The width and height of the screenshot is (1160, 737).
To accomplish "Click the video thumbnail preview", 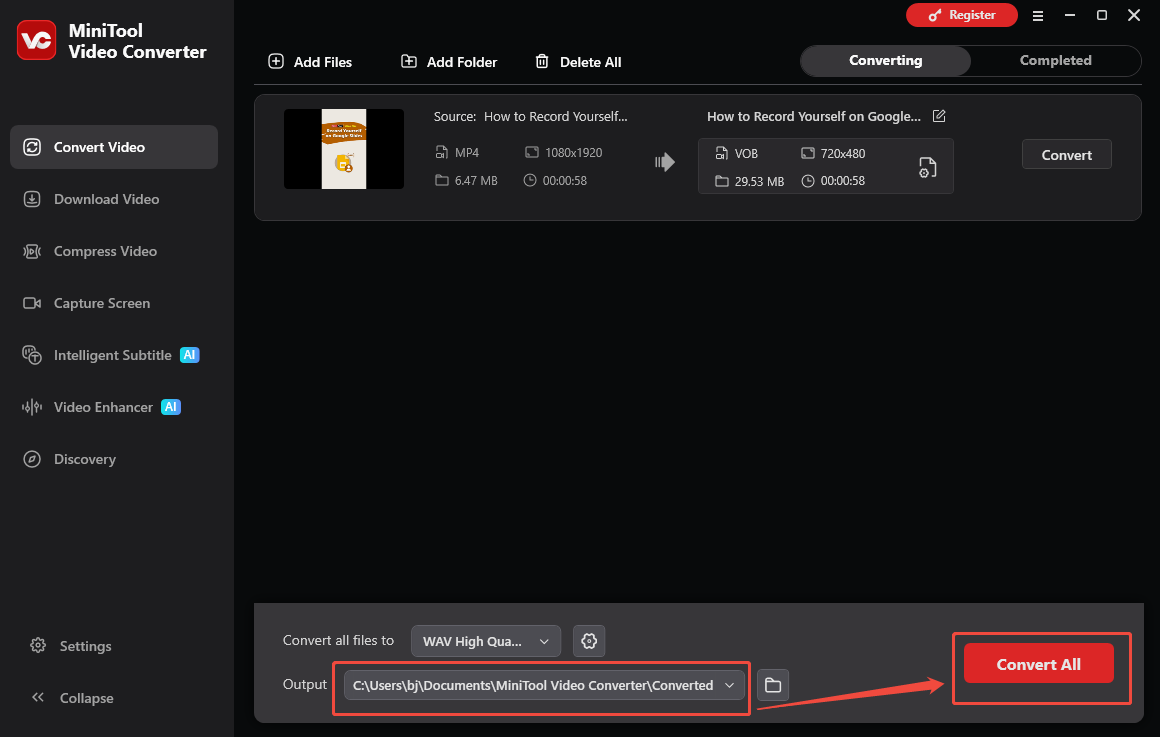I will pos(344,149).
